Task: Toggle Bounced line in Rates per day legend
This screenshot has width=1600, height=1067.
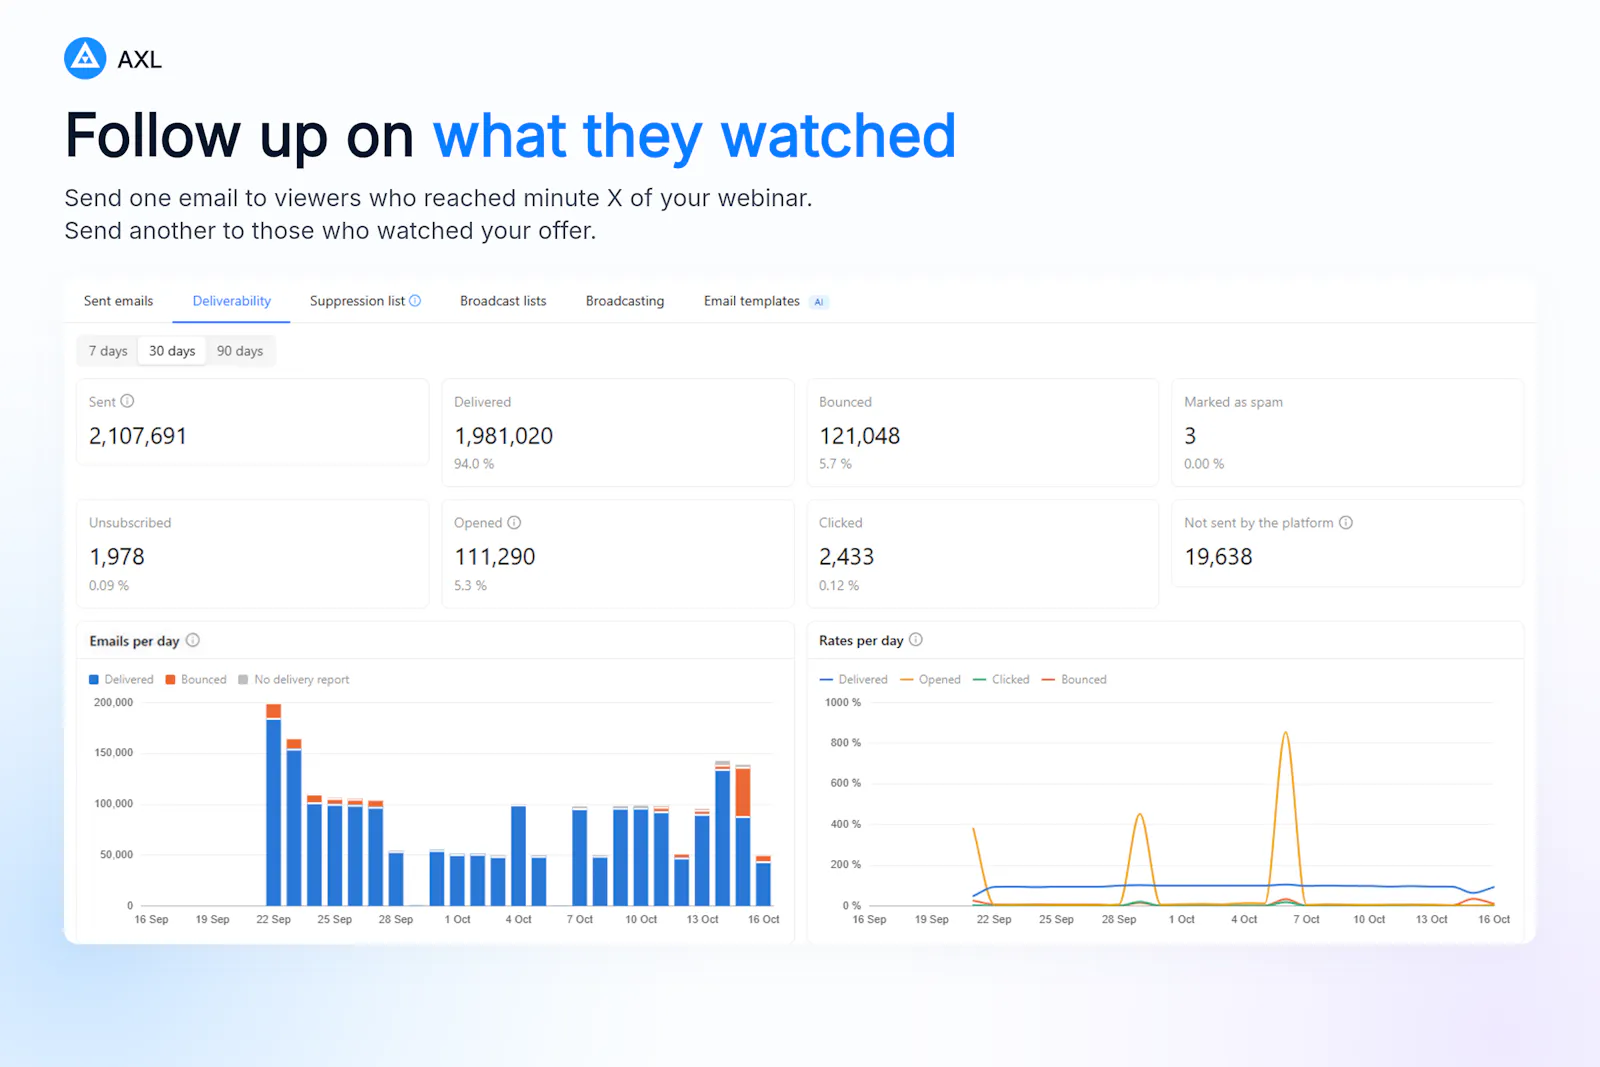Action: [1074, 680]
